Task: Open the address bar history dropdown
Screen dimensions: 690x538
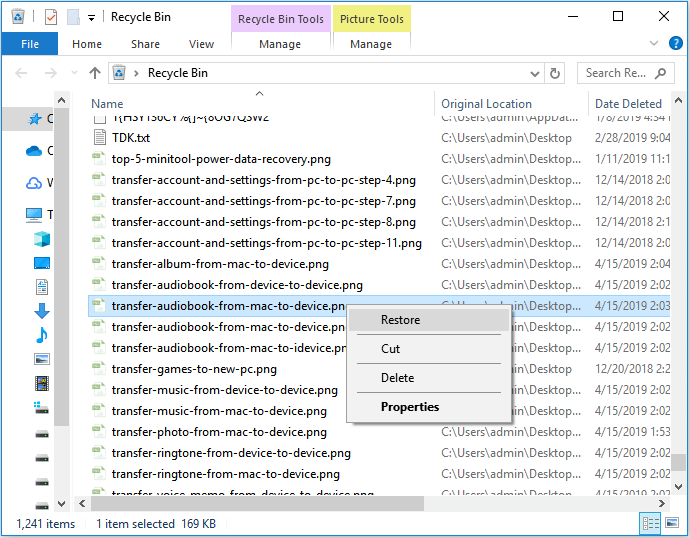Action: click(x=557, y=73)
